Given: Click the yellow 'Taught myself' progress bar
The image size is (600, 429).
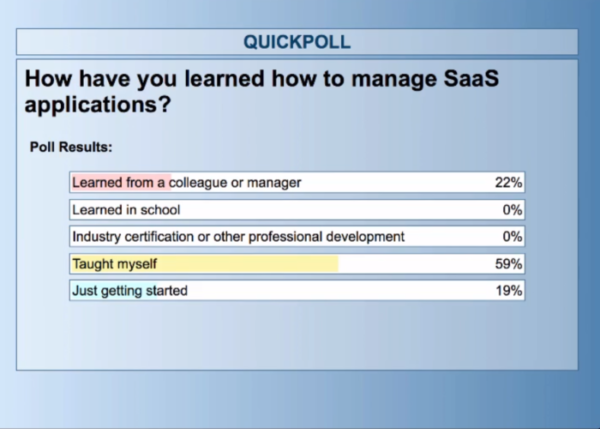Looking at the screenshot, I should tap(205, 264).
